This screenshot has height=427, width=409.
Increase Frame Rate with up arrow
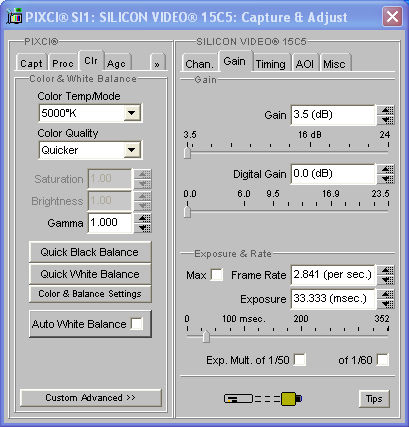[386, 270]
